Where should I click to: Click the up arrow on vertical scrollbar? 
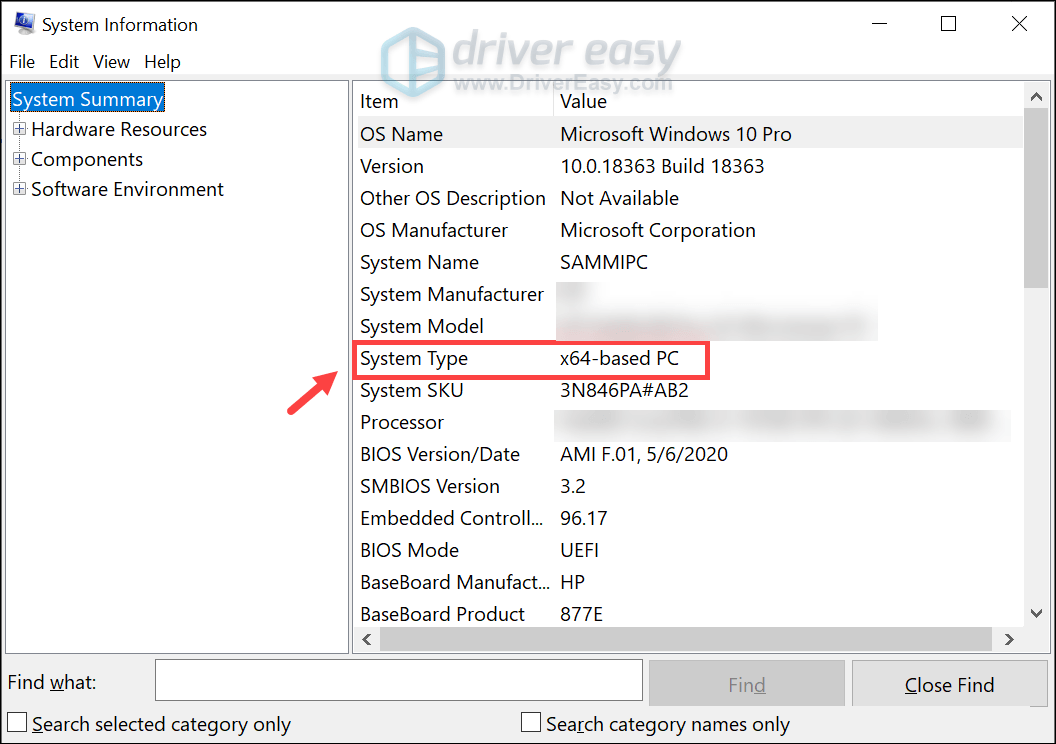[1036, 97]
